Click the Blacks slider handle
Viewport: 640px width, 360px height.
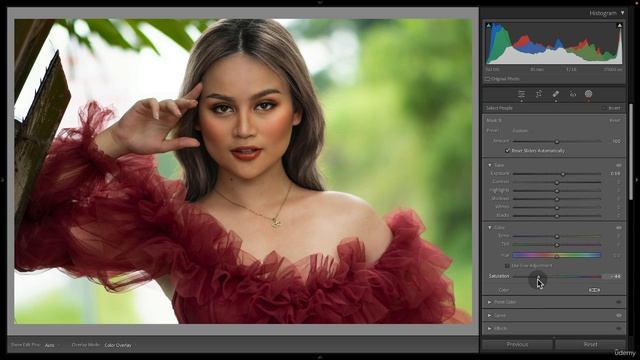(557, 216)
